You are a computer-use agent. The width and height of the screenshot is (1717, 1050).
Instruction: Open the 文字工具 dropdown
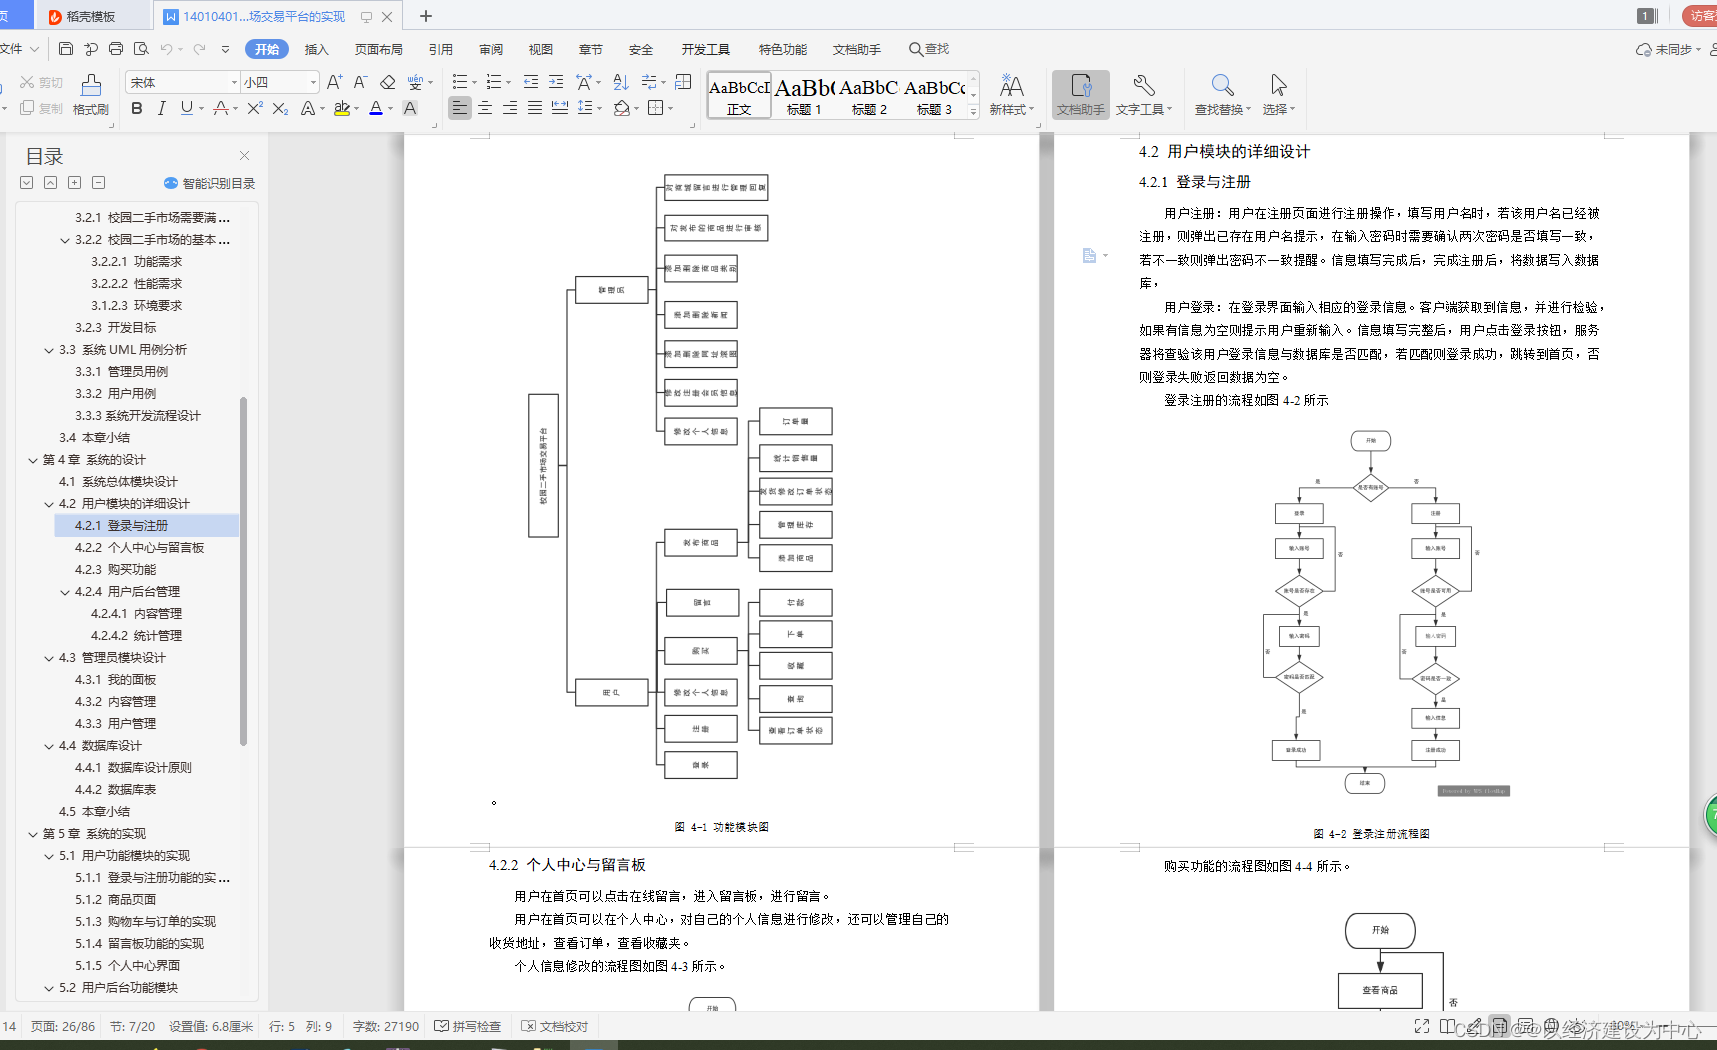[1144, 95]
